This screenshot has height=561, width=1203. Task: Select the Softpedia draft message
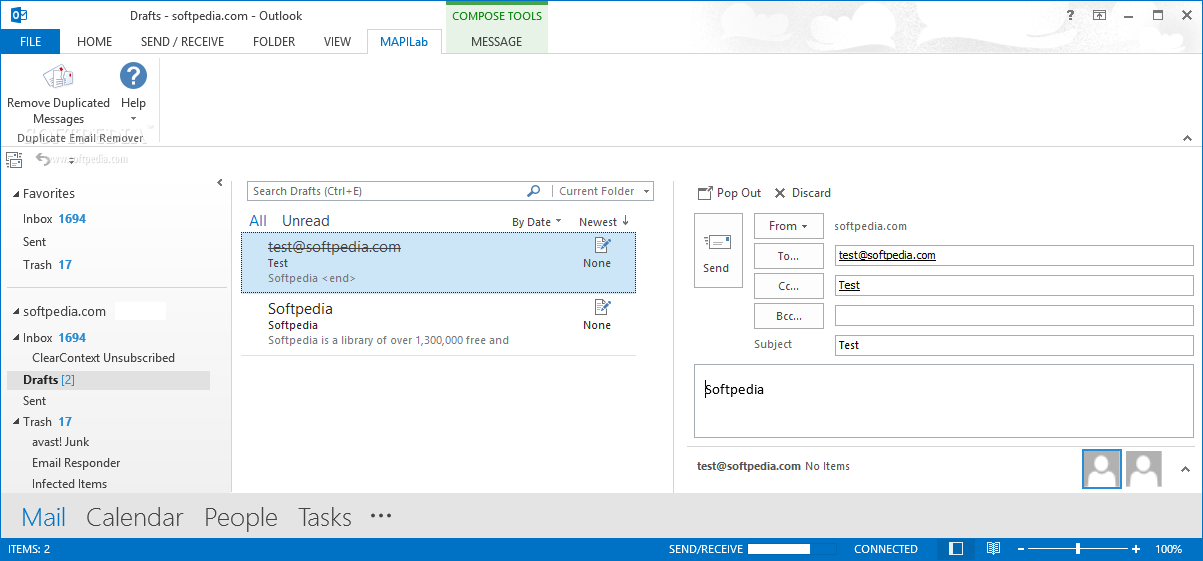tap(439, 324)
